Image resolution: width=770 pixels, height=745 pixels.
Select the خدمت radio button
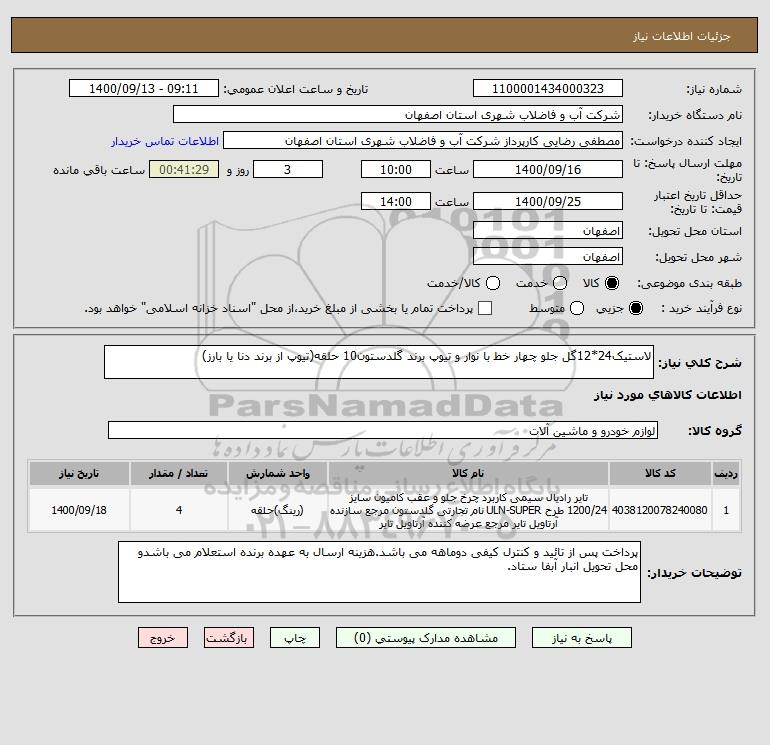(x=560, y=283)
